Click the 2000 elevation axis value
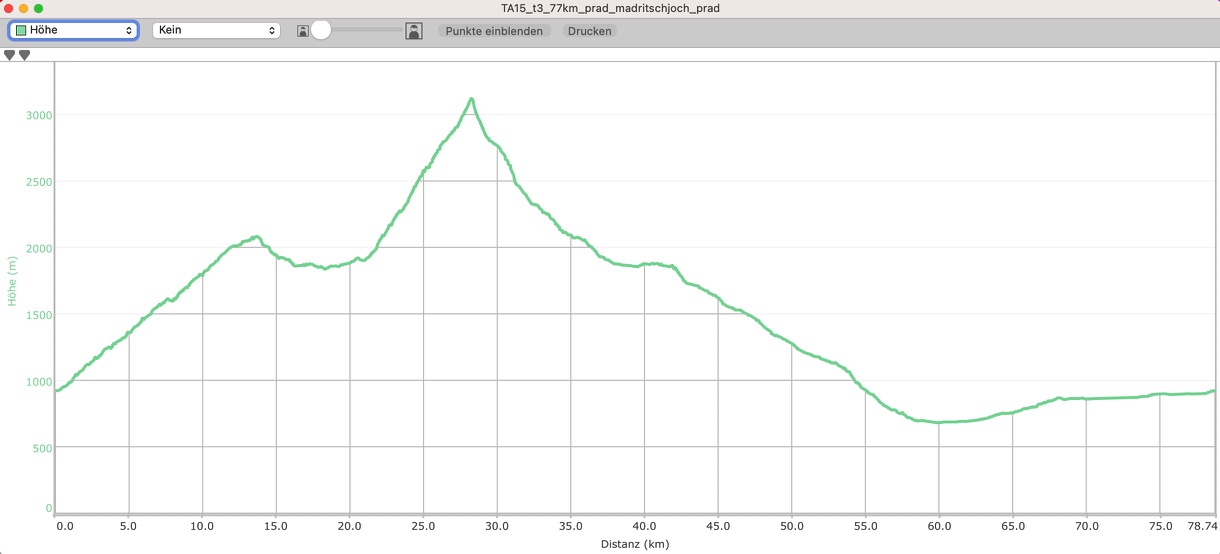The width and height of the screenshot is (1220, 554). click(x=39, y=248)
